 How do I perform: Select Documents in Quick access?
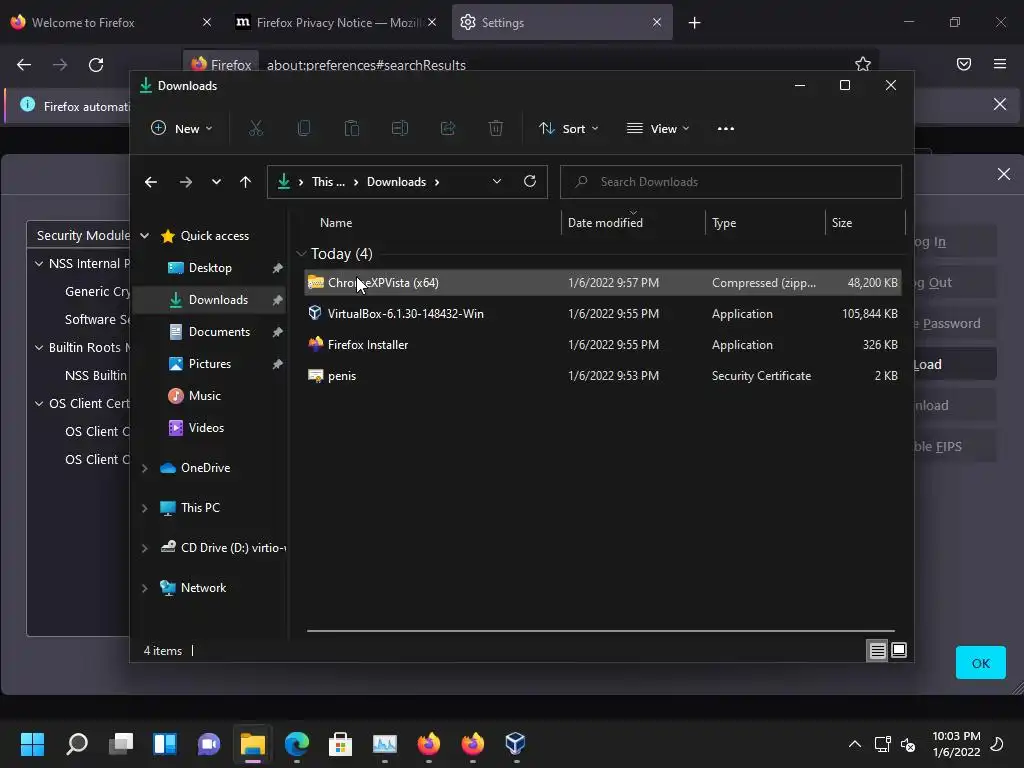(x=219, y=332)
